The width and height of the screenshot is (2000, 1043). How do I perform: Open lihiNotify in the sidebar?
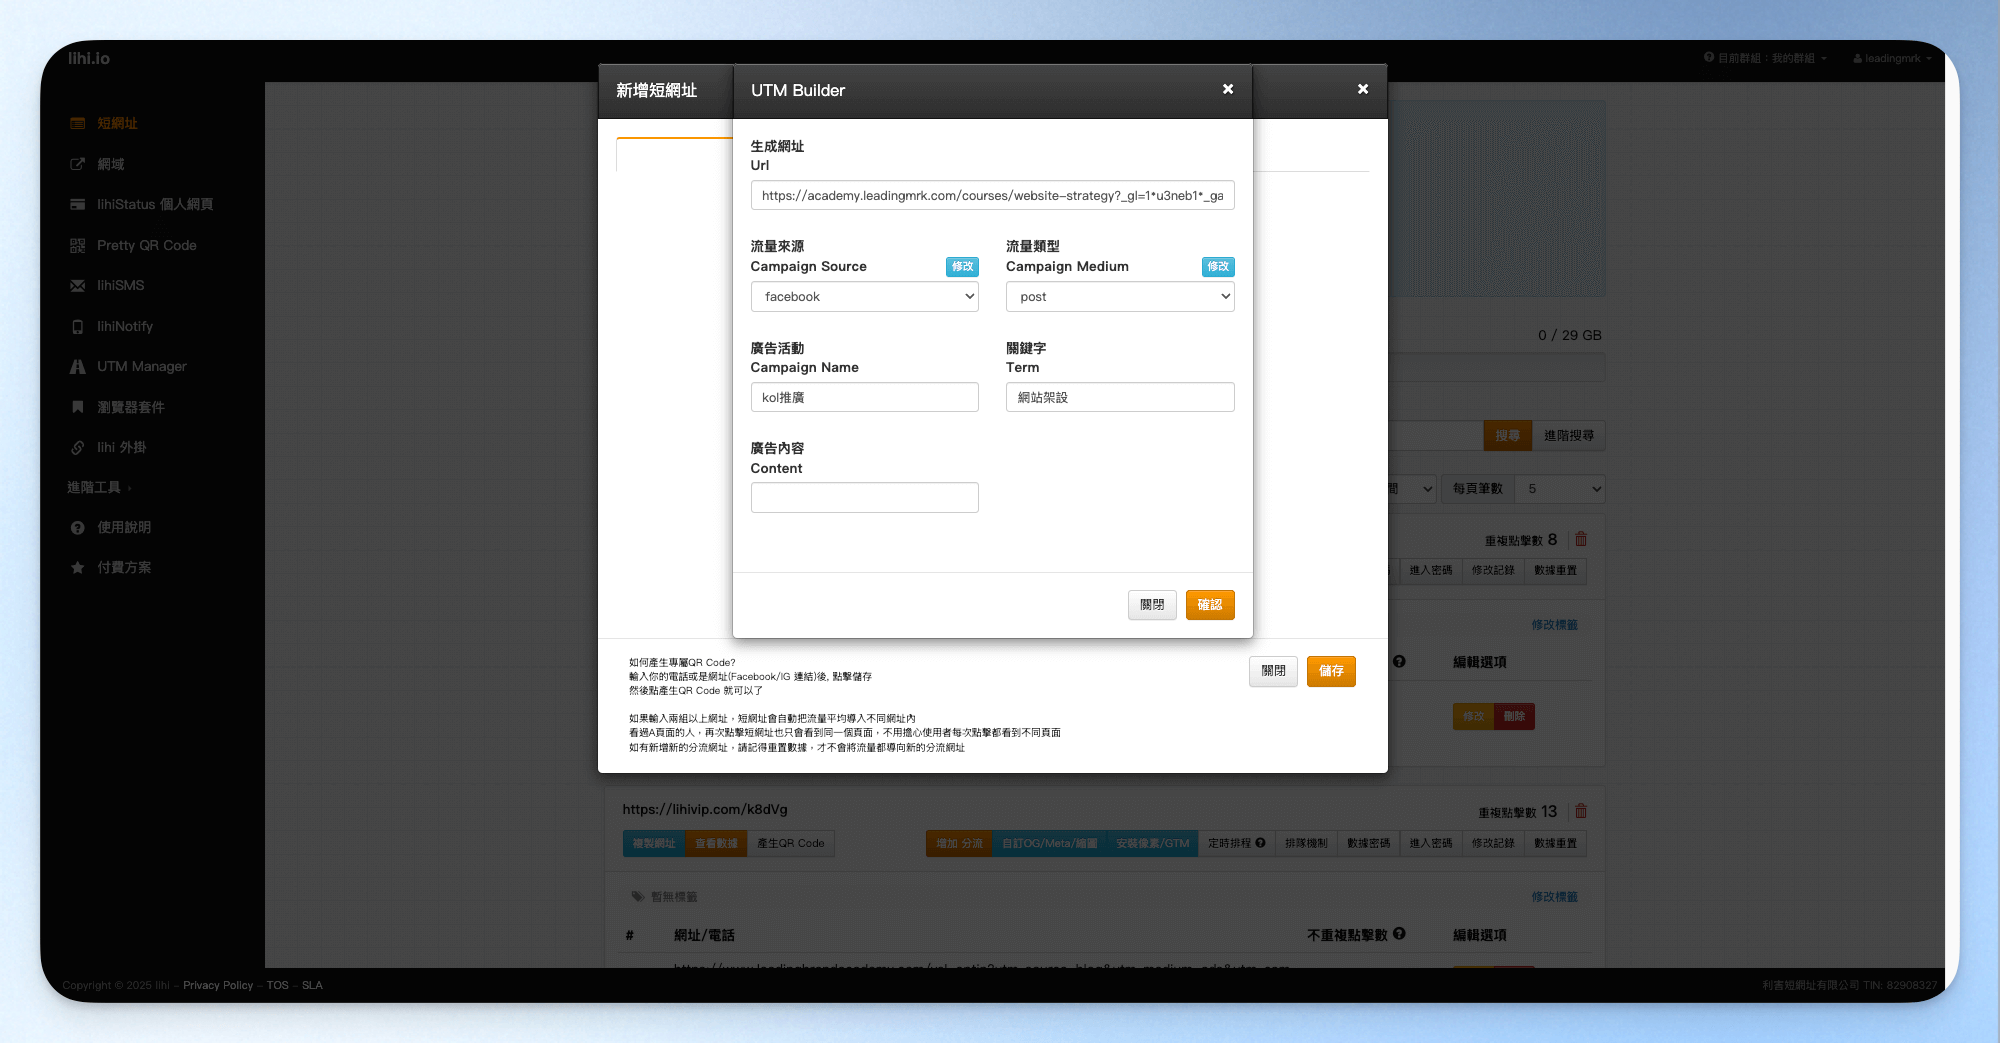[124, 326]
